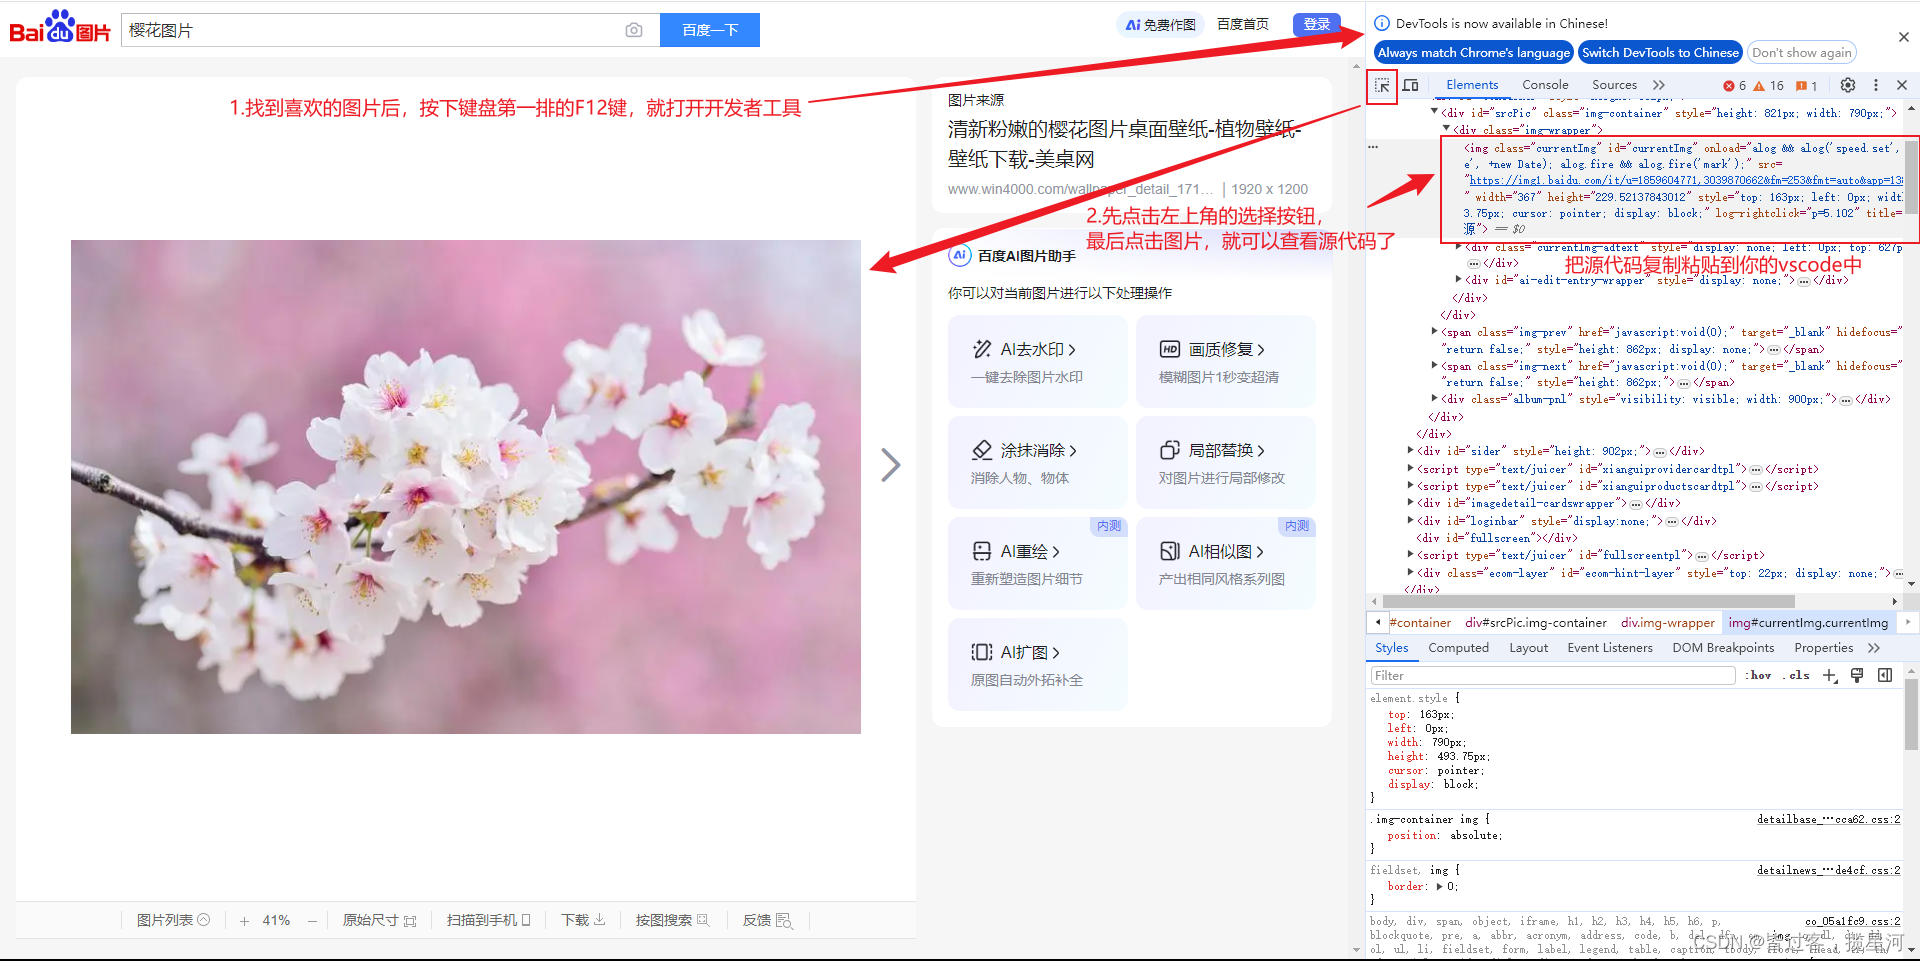Toggle the :hov element state panel
The image size is (1920, 961).
(x=1759, y=676)
